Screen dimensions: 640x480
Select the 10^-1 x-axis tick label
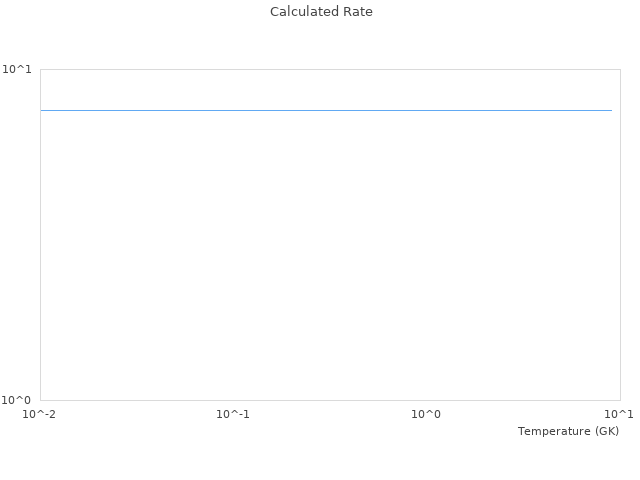[233, 414]
